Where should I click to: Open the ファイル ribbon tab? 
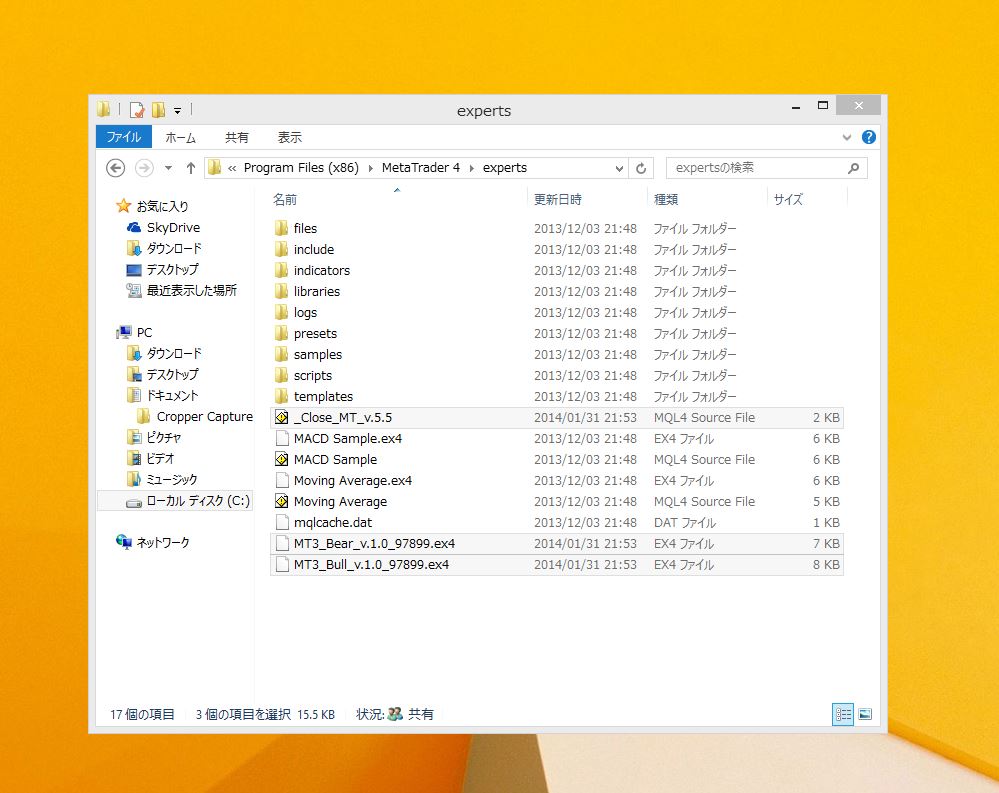124,137
